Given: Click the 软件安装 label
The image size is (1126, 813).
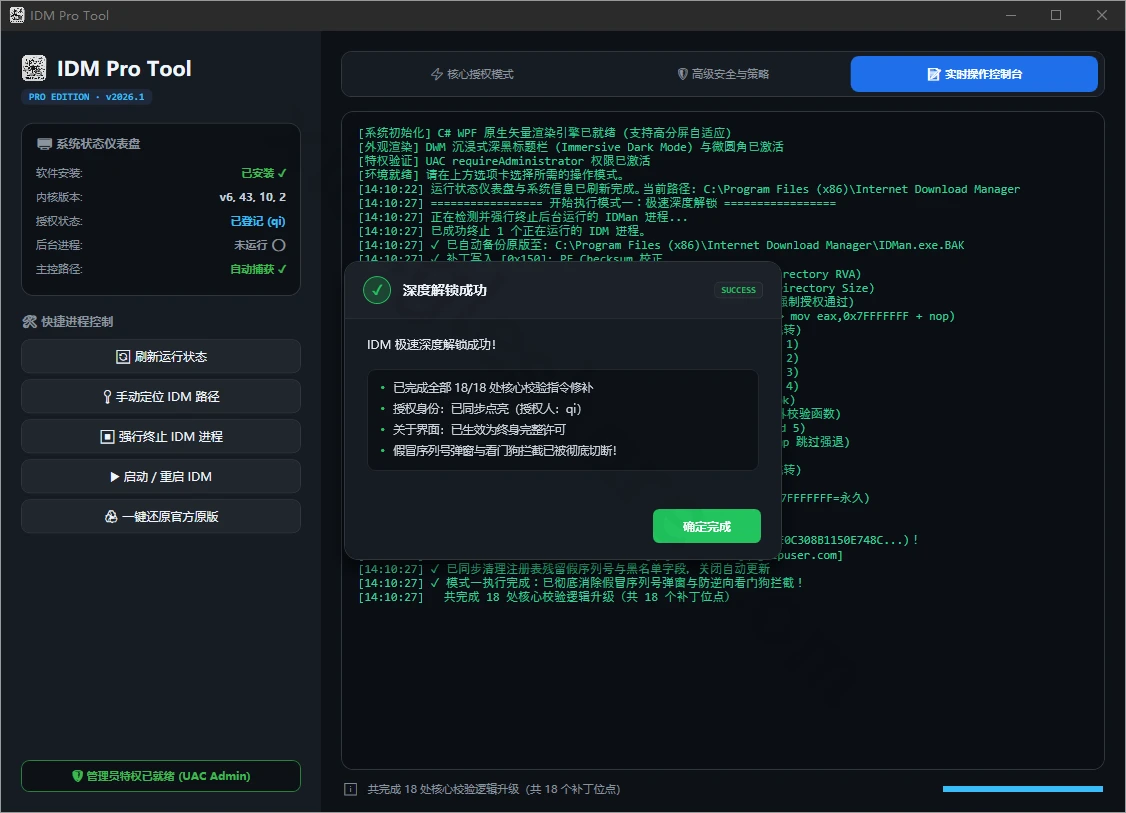Looking at the screenshot, I should 59,173.
